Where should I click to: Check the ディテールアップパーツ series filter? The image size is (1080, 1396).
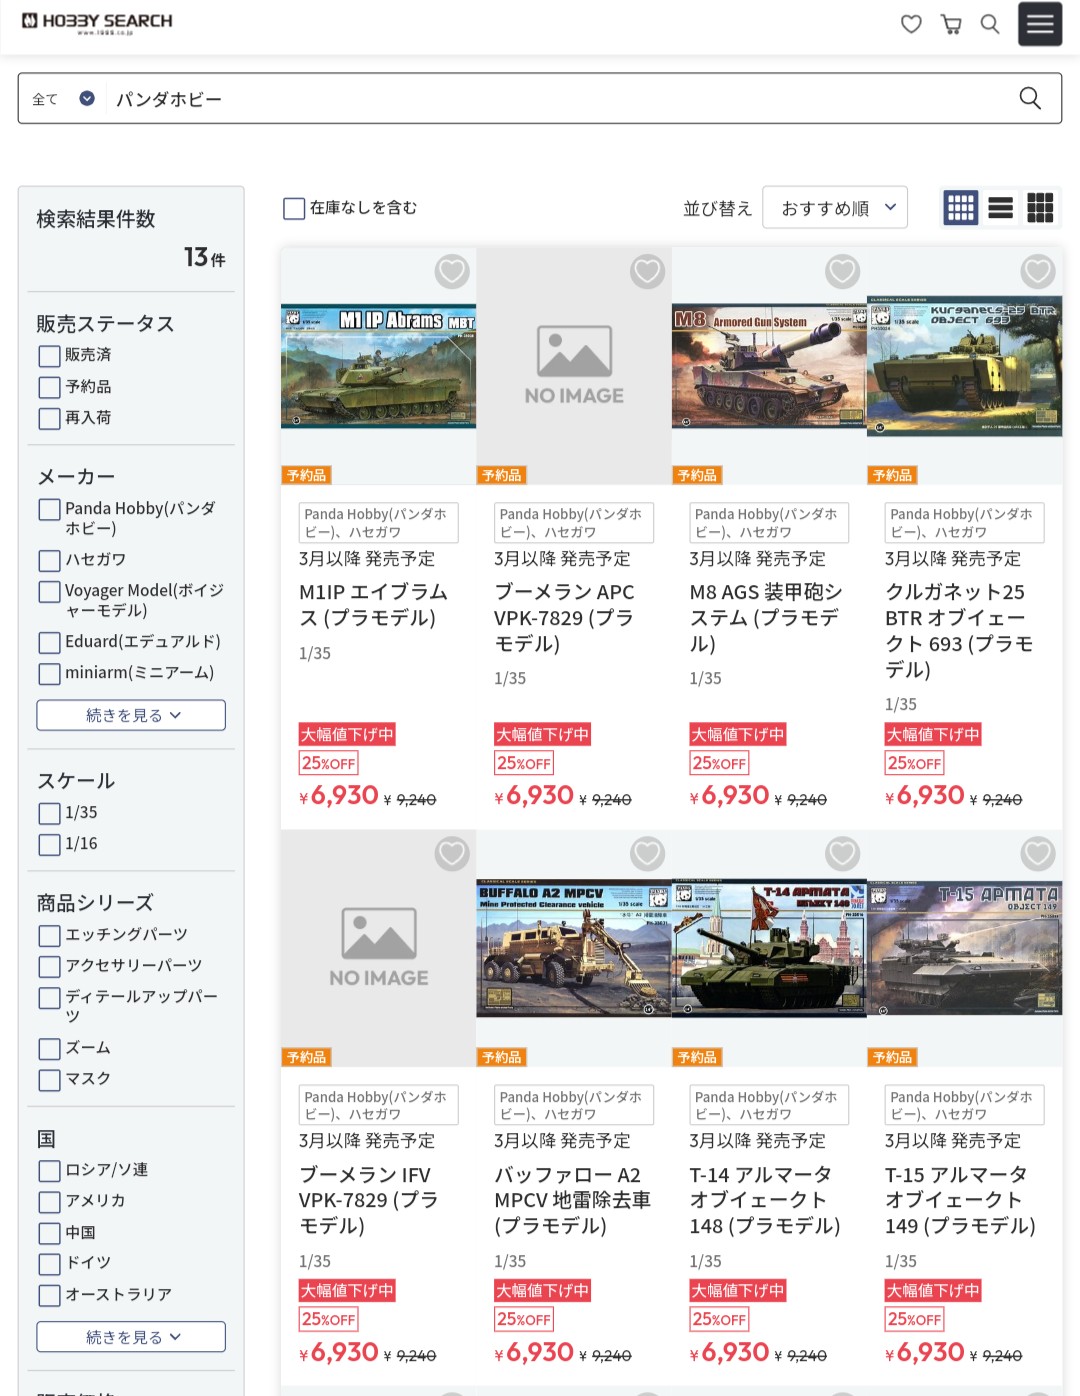point(49,997)
